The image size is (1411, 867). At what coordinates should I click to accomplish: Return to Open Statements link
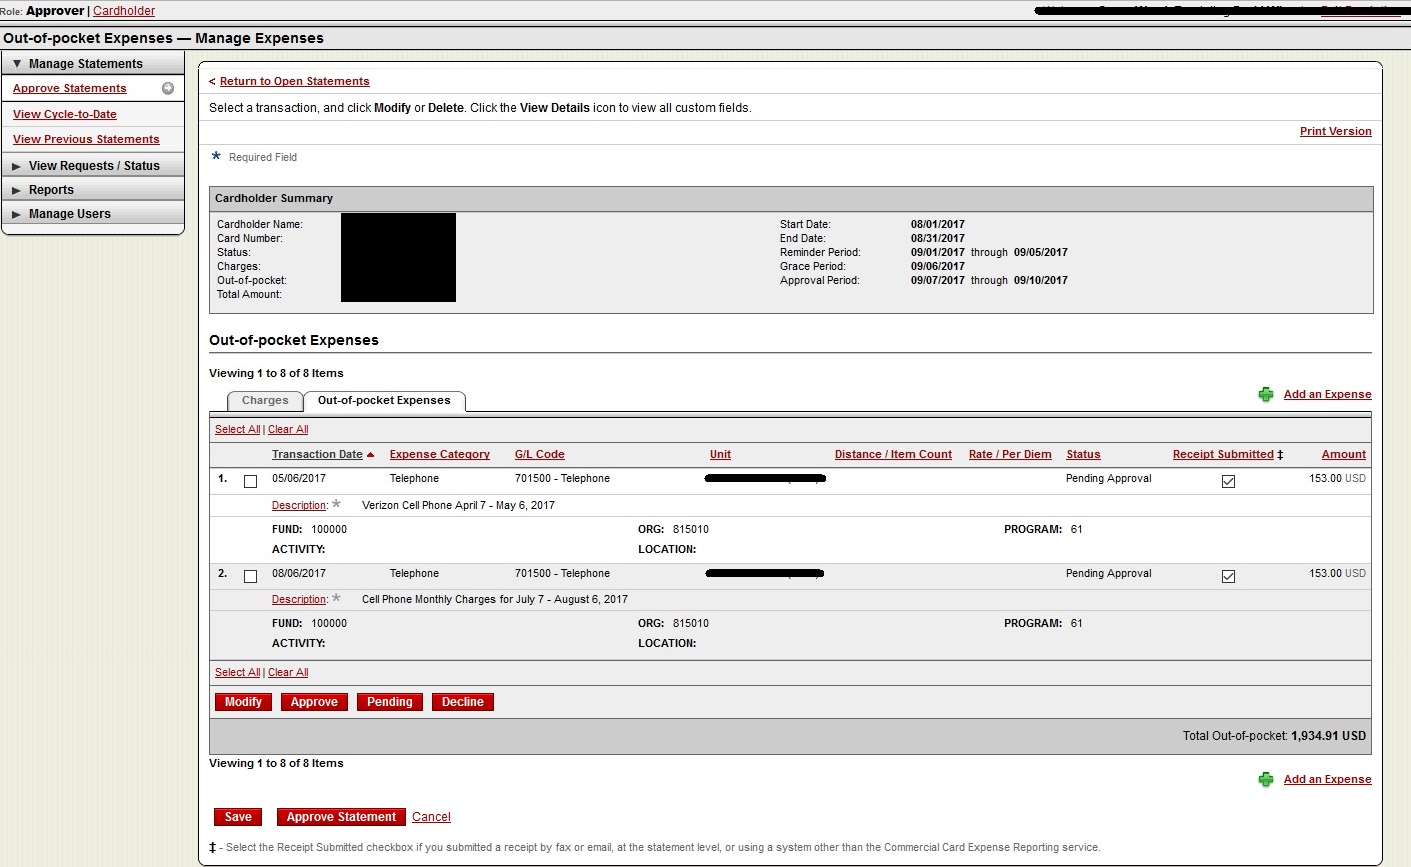[295, 81]
